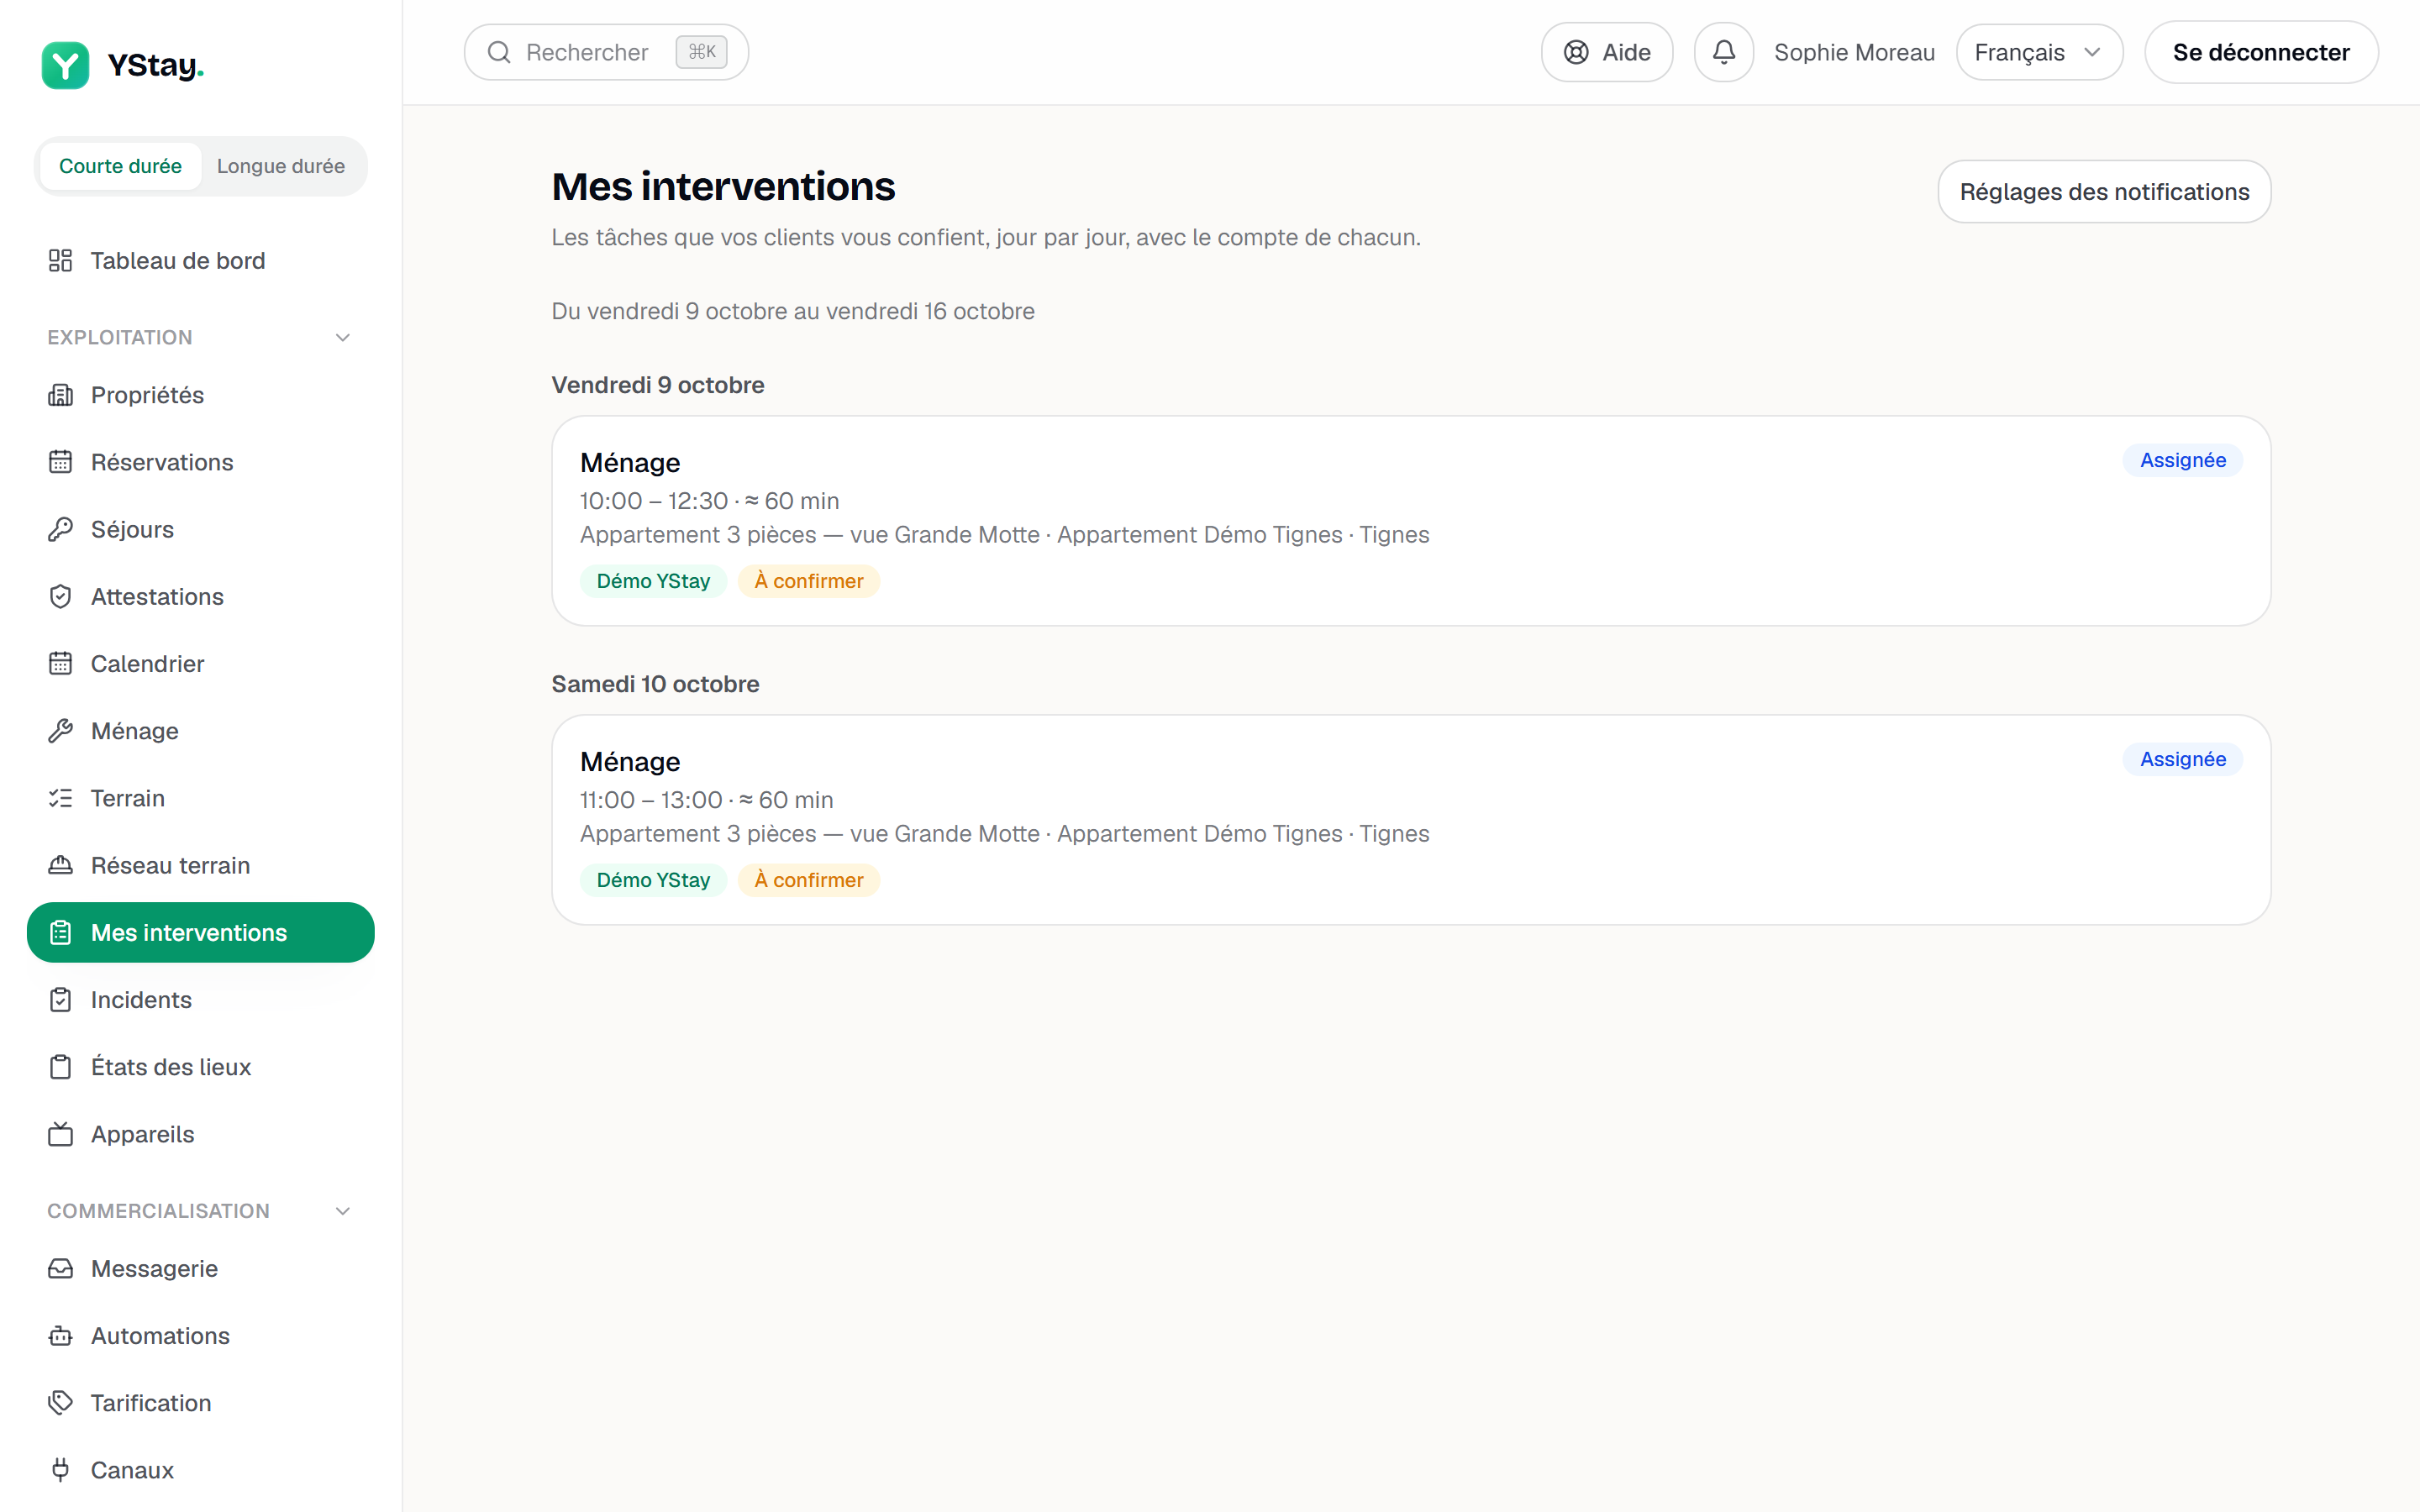Image resolution: width=2420 pixels, height=1512 pixels.
Task: Click À confirmer tag on 10:00 task
Action: click(808, 581)
